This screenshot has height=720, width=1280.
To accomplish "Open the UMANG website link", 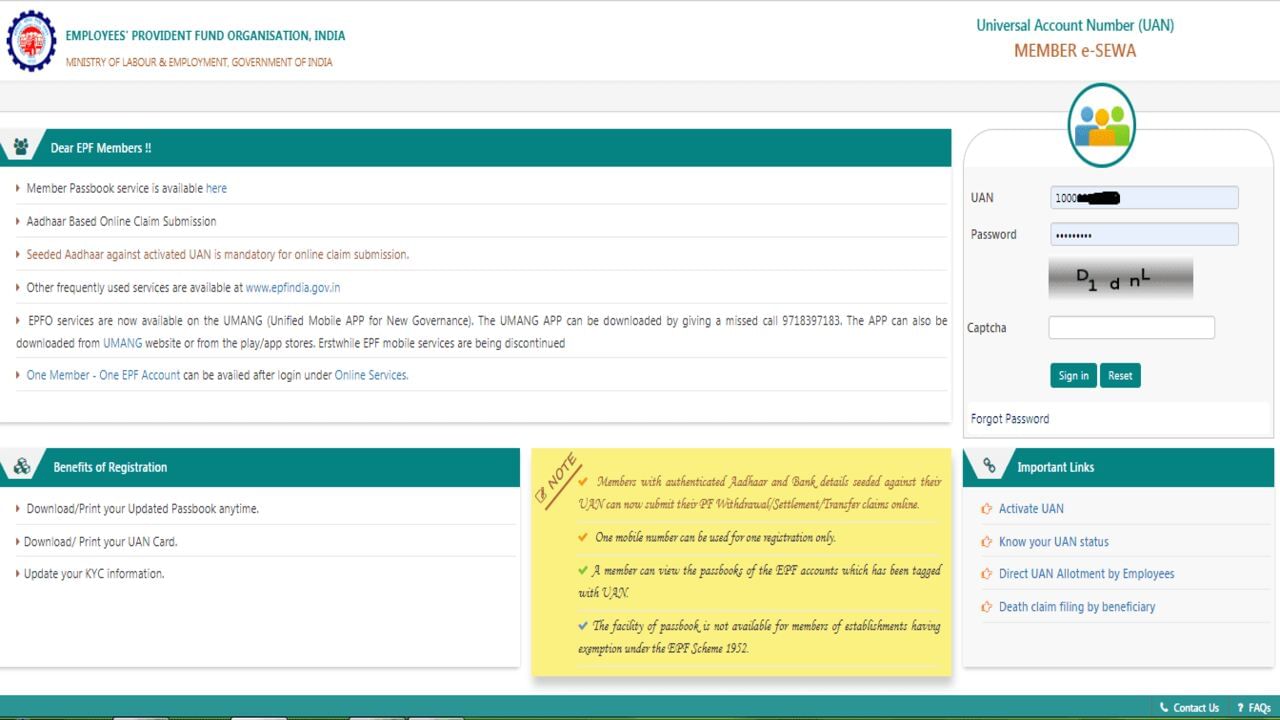I will (x=123, y=343).
